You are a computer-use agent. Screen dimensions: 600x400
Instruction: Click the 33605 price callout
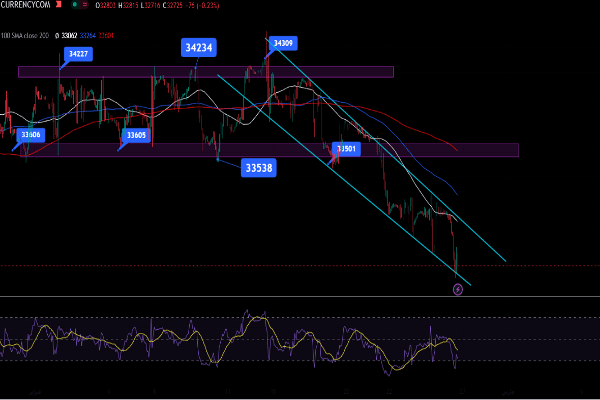(135, 135)
